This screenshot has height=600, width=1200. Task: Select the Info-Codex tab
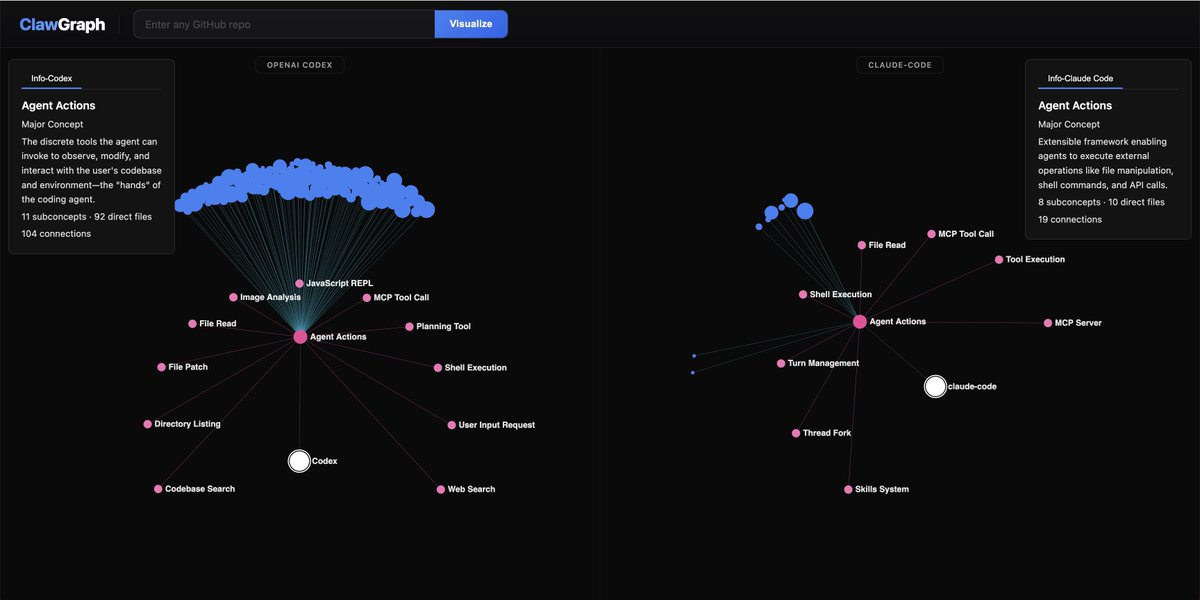[52, 78]
